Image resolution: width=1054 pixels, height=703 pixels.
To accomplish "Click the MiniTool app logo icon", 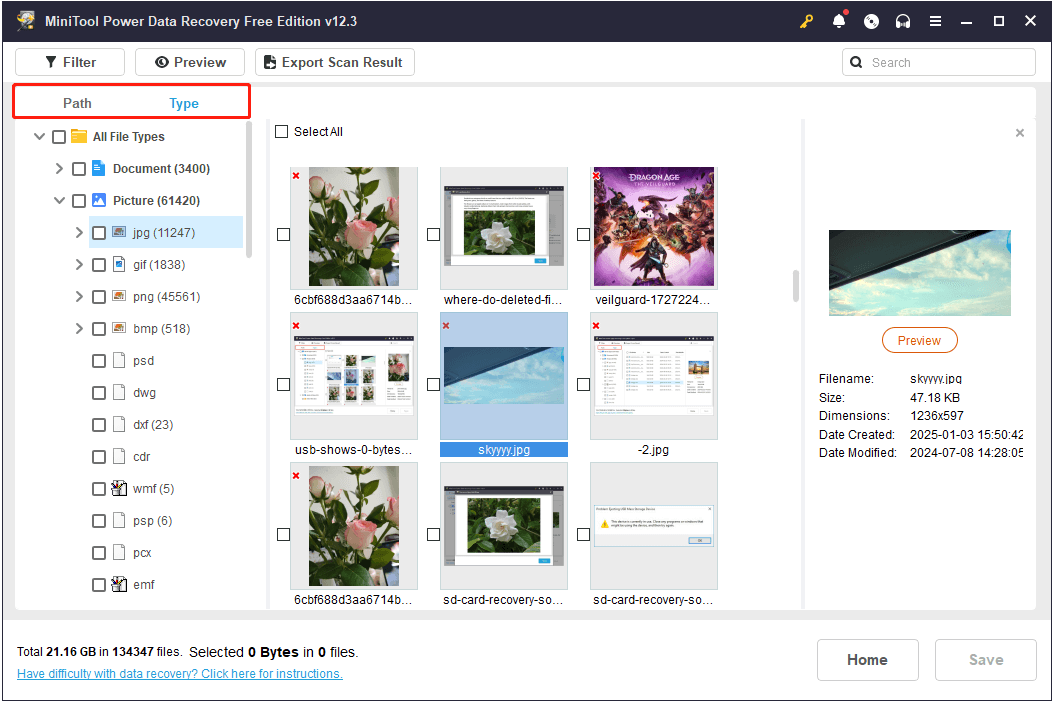I will click(26, 21).
